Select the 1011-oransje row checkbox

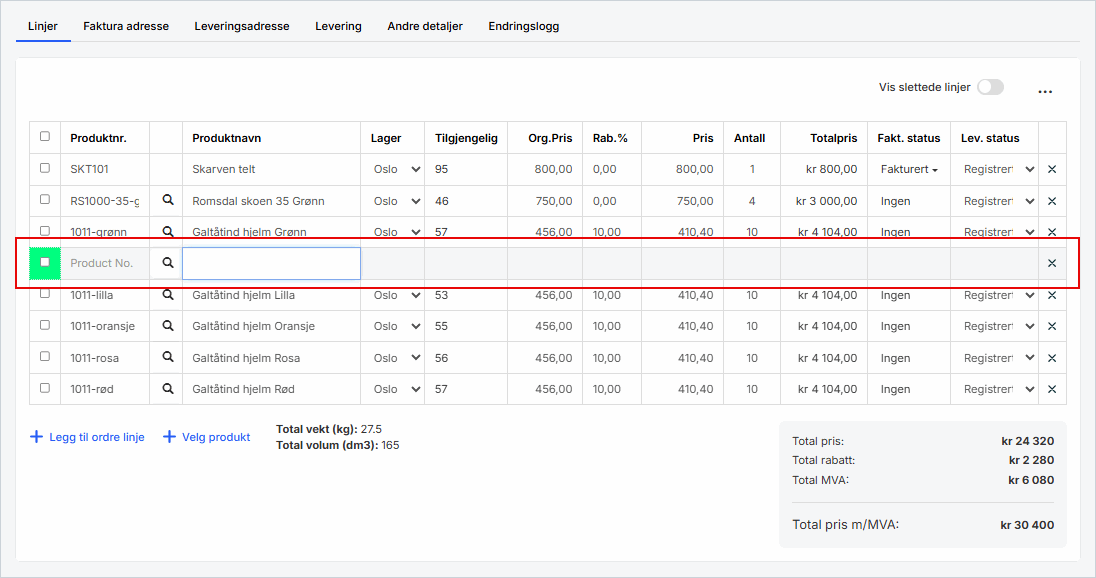(45, 326)
